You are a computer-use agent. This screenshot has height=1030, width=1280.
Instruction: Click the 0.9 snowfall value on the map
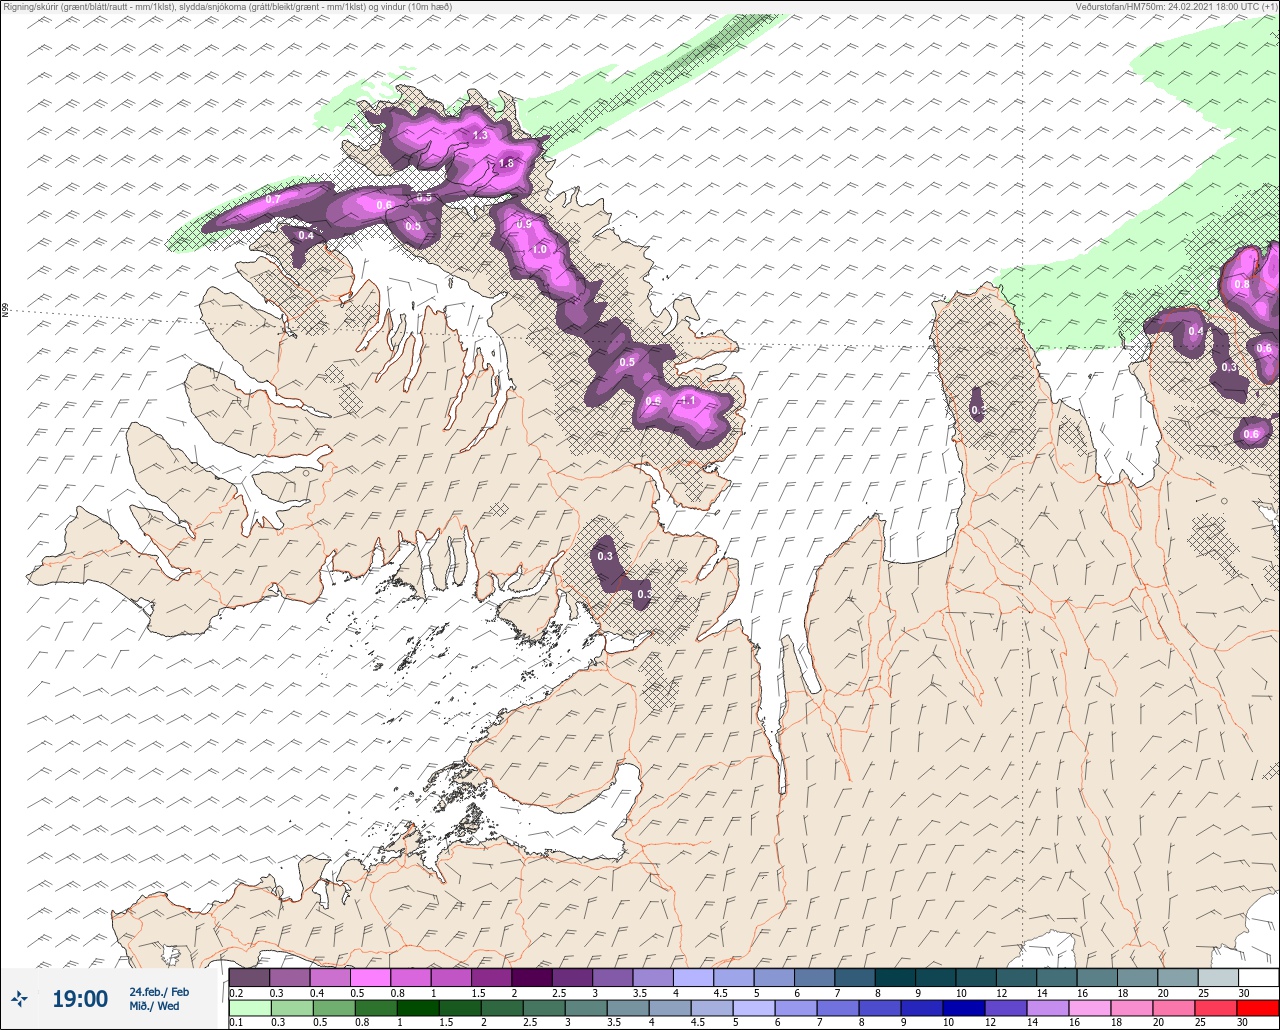525,224
